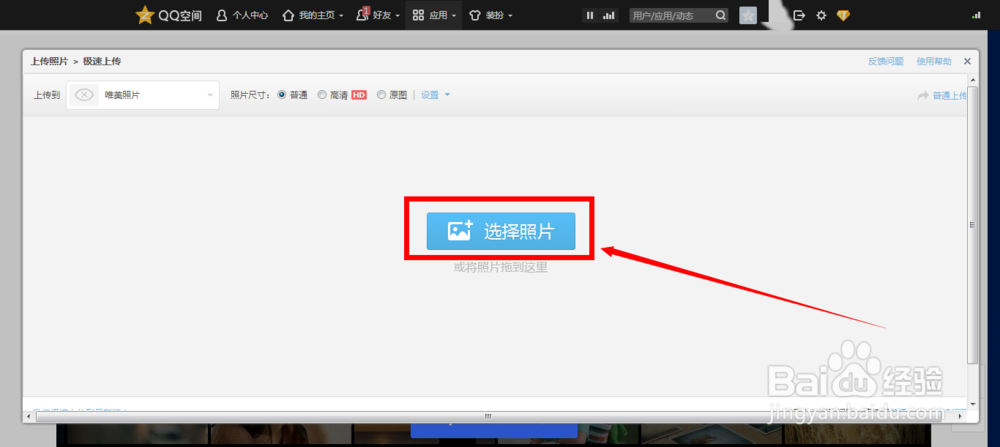Click the green signal bars icon

[x=976, y=15]
